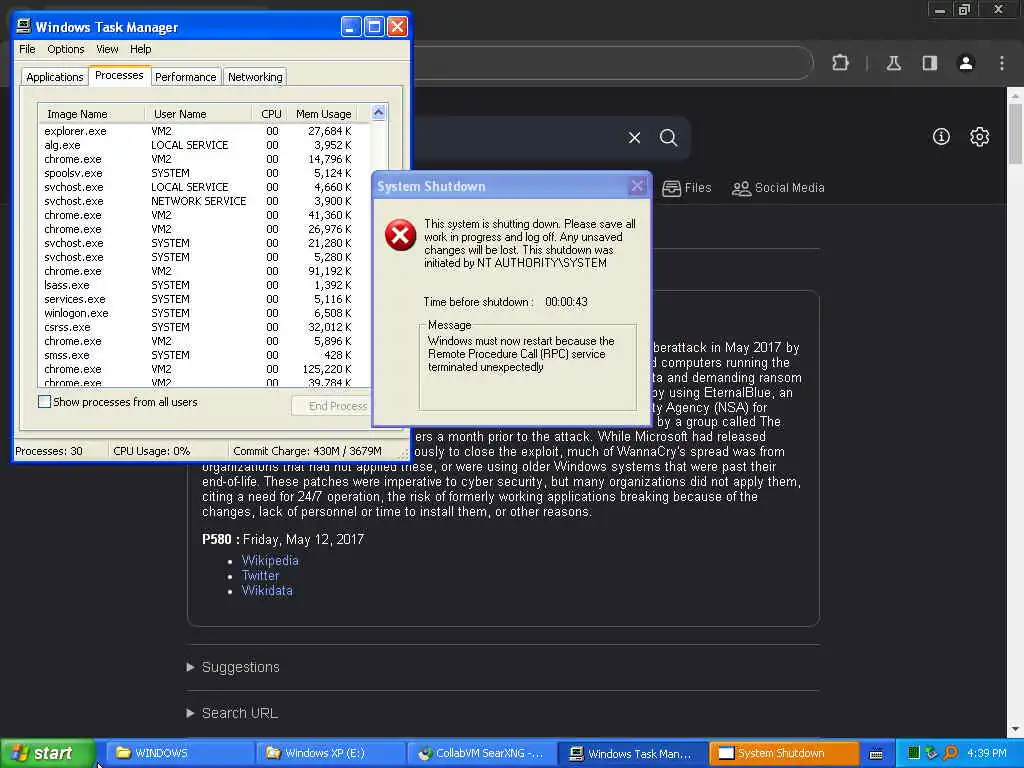Click the browser address bar

click(x=611, y=63)
